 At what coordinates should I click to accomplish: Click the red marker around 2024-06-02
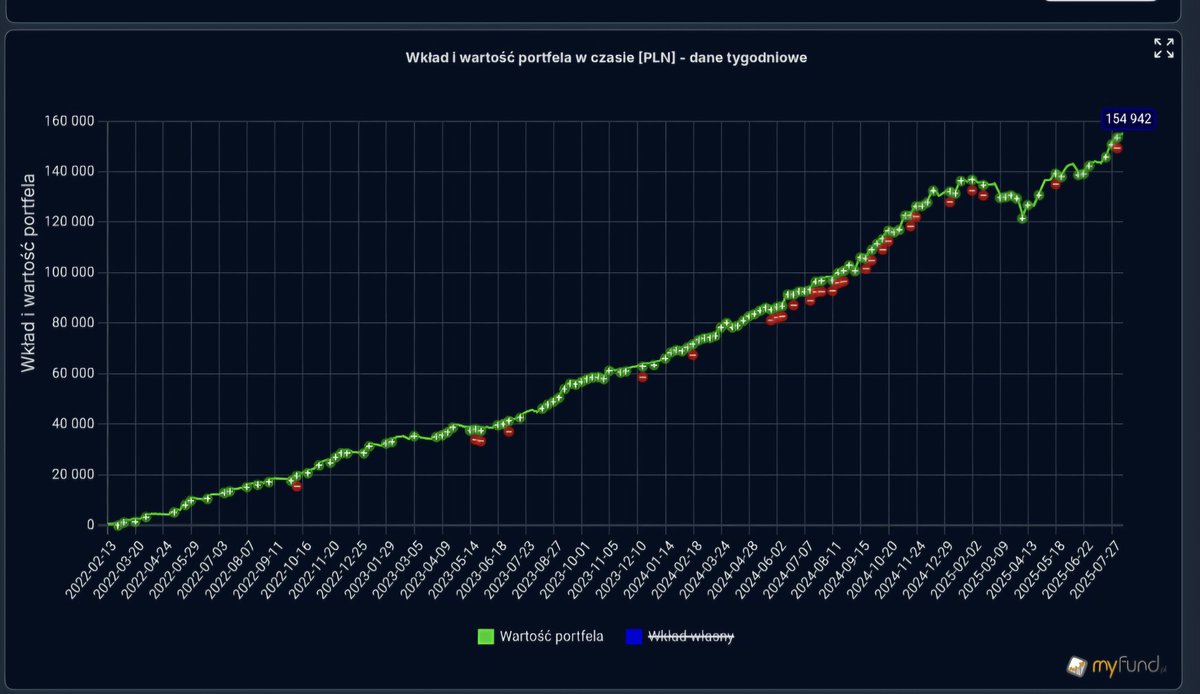click(777, 319)
